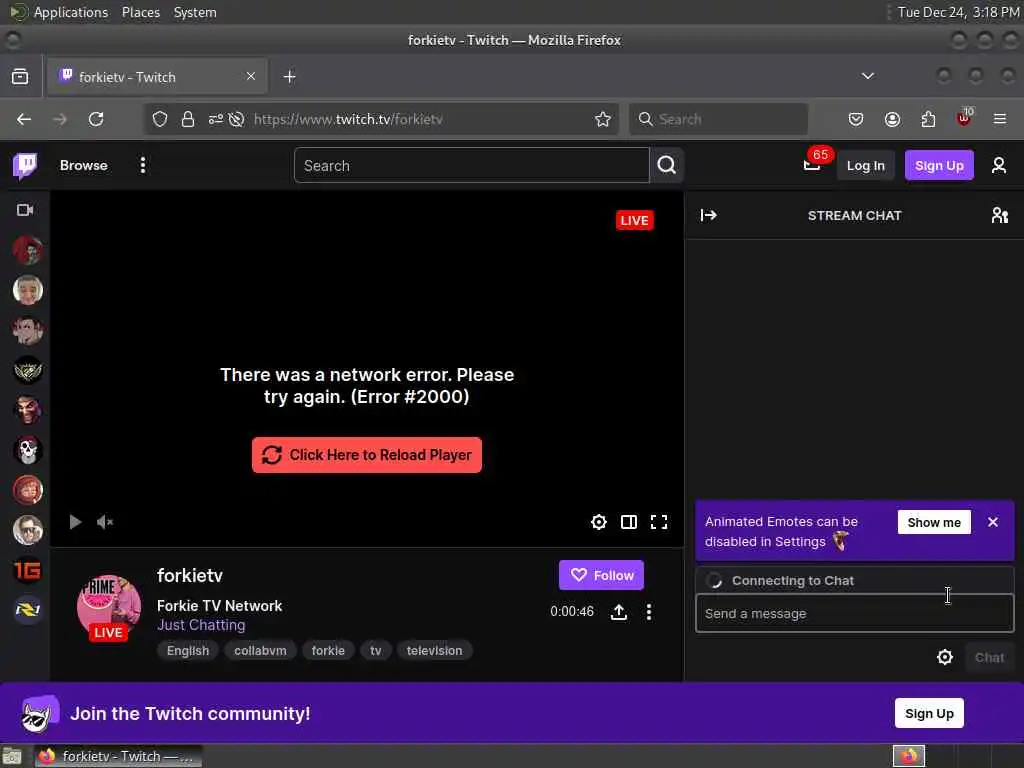This screenshot has width=1024, height=768.
Task: Open the three-dot menu beside Browse
Action: 142,165
